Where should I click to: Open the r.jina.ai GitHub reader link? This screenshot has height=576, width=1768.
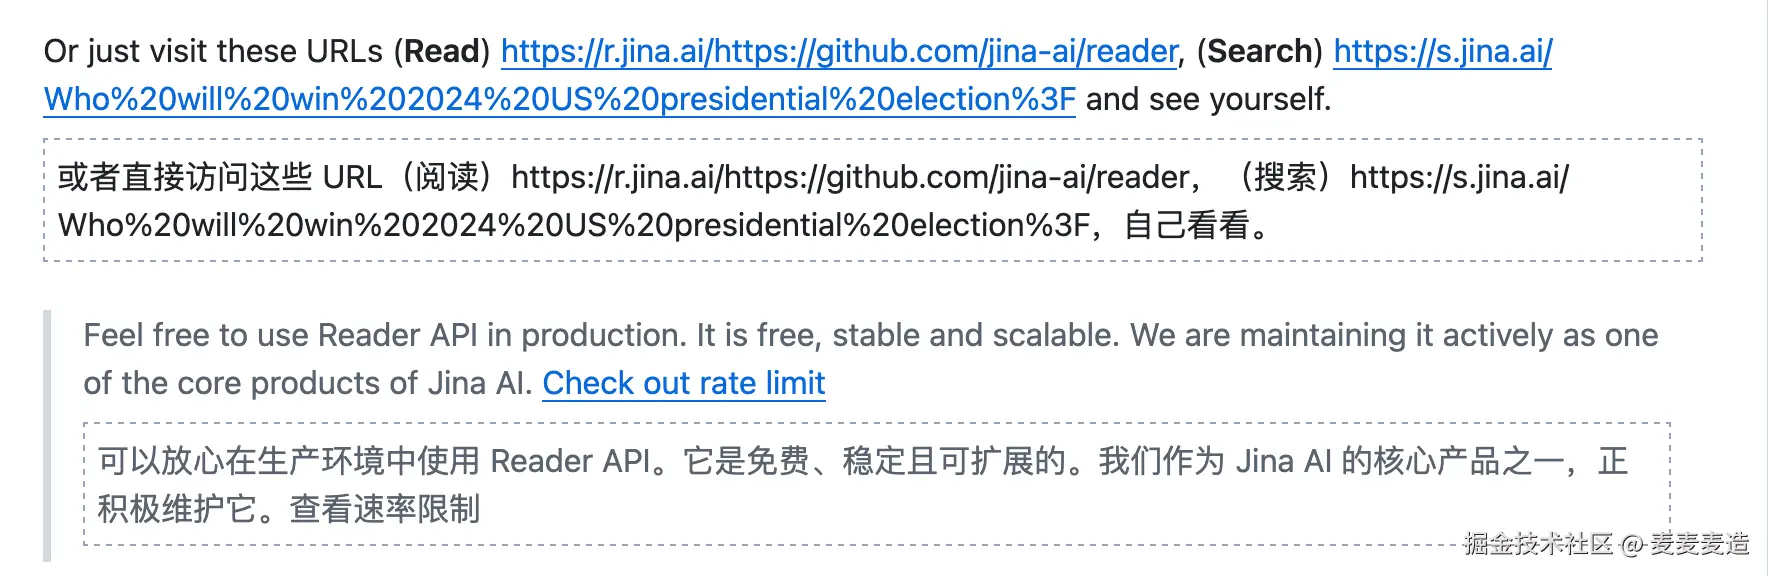pyautogui.click(x=839, y=51)
